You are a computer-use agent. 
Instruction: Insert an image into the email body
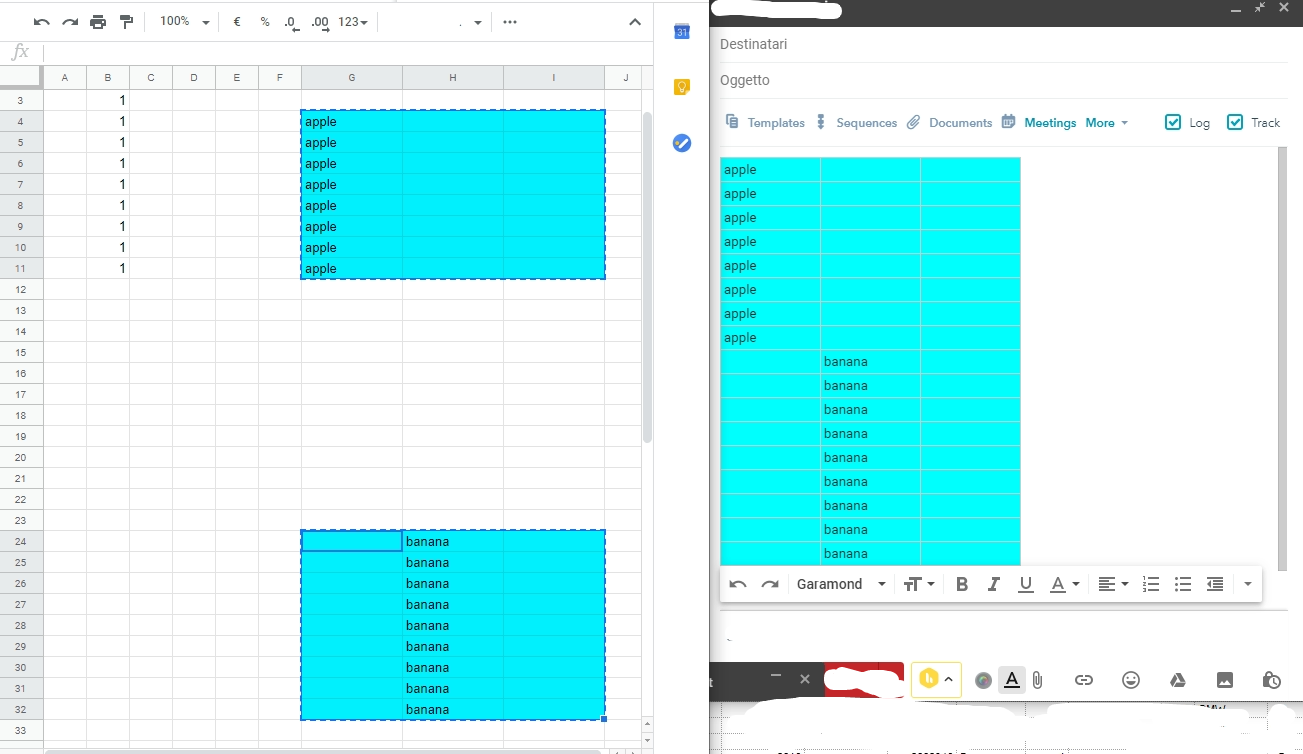[x=1224, y=680]
